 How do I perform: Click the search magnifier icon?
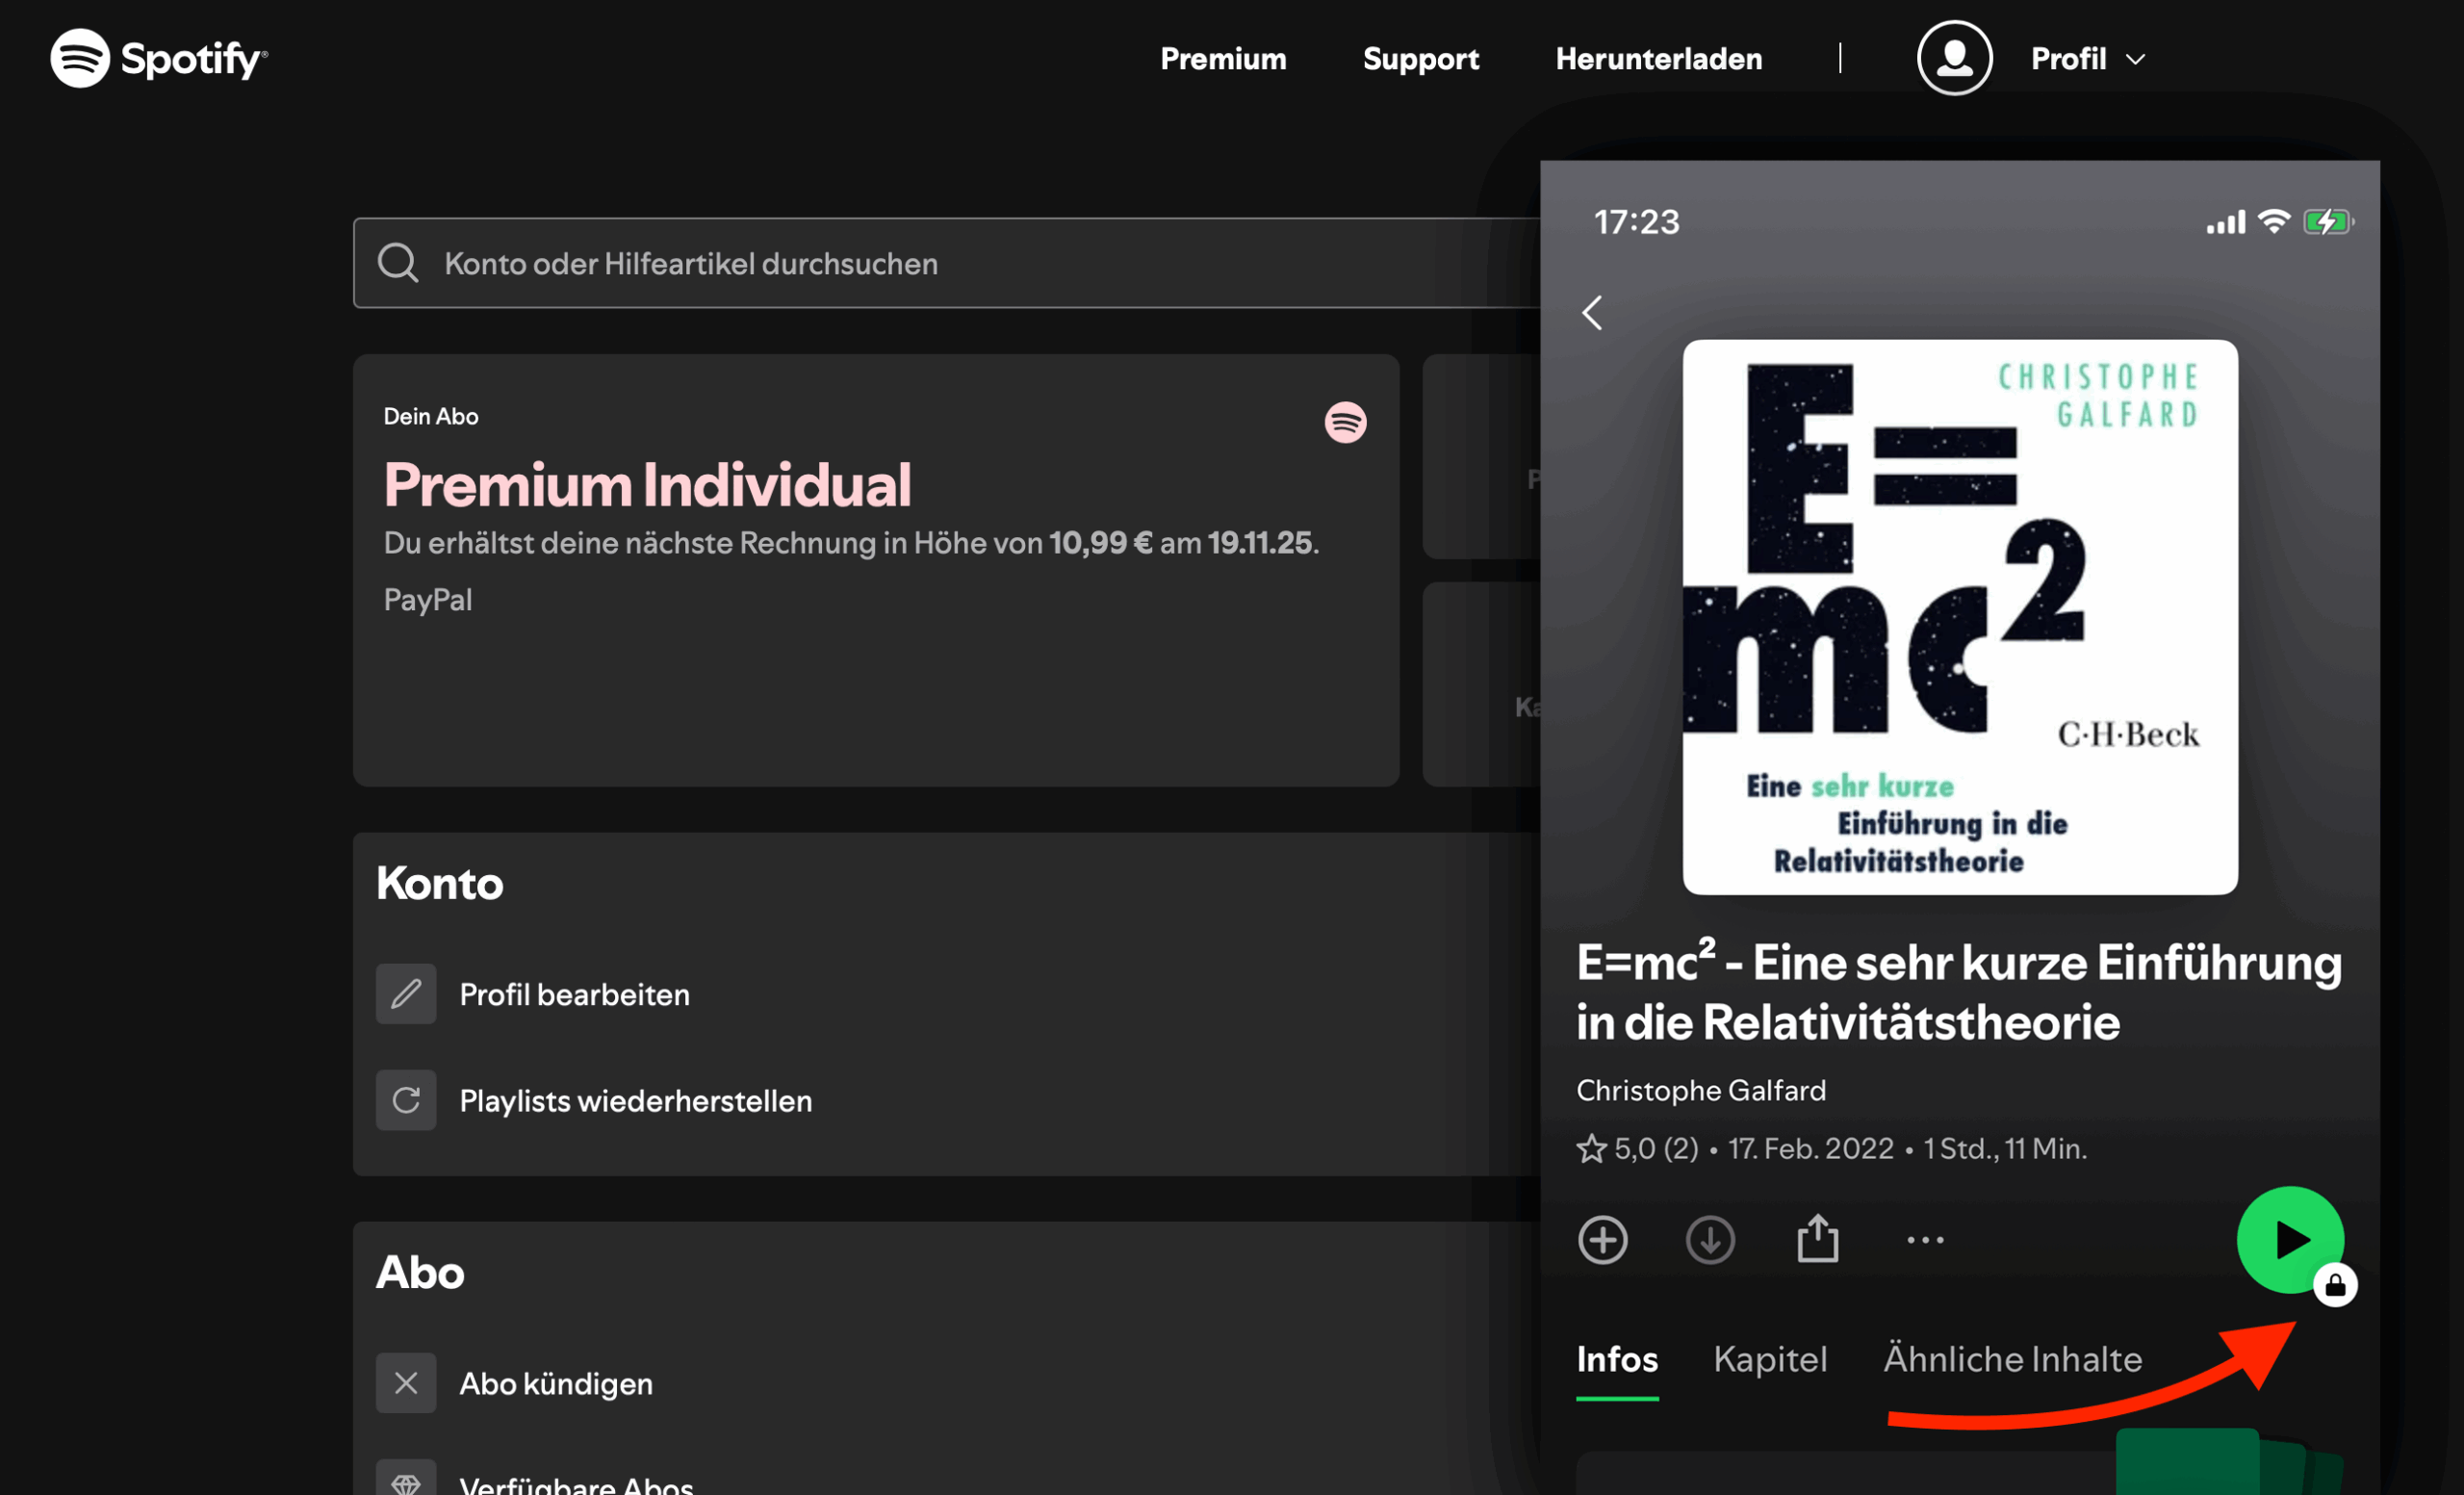click(398, 263)
